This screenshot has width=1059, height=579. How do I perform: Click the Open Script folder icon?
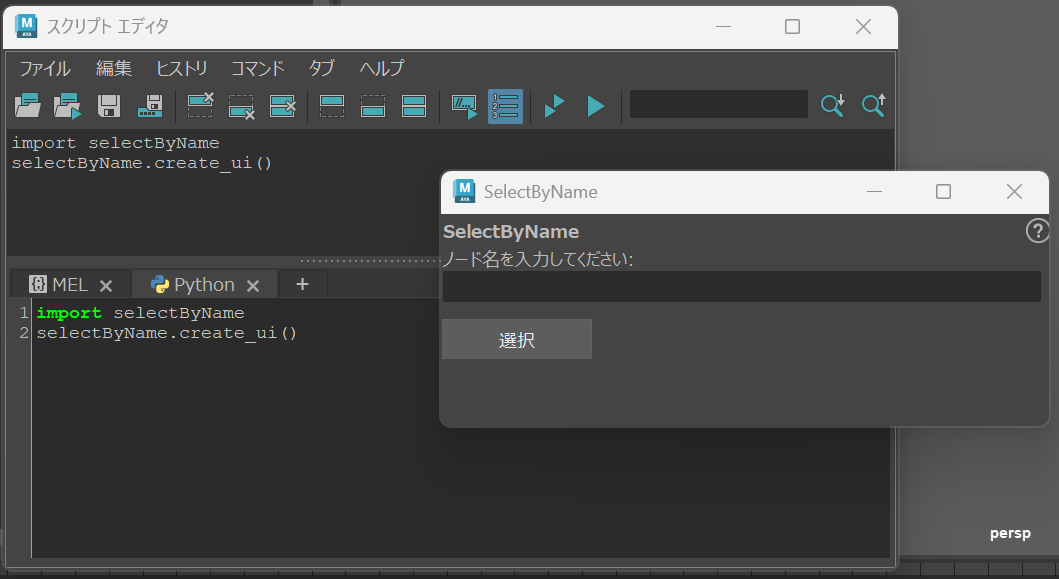tap(27, 105)
